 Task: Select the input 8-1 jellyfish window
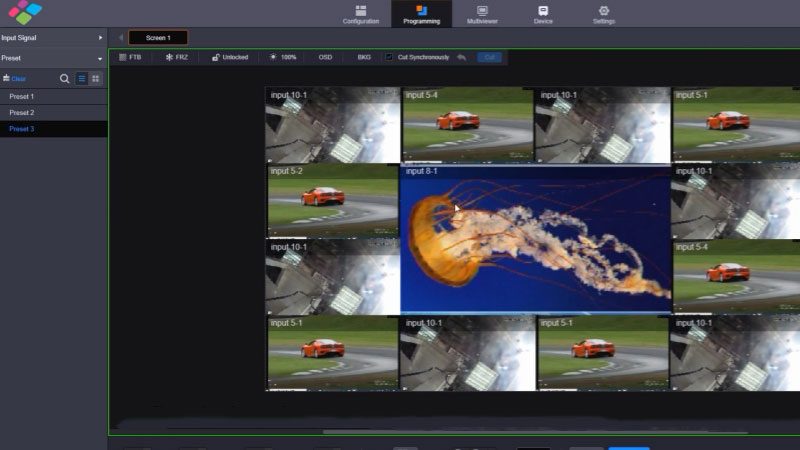[536, 239]
